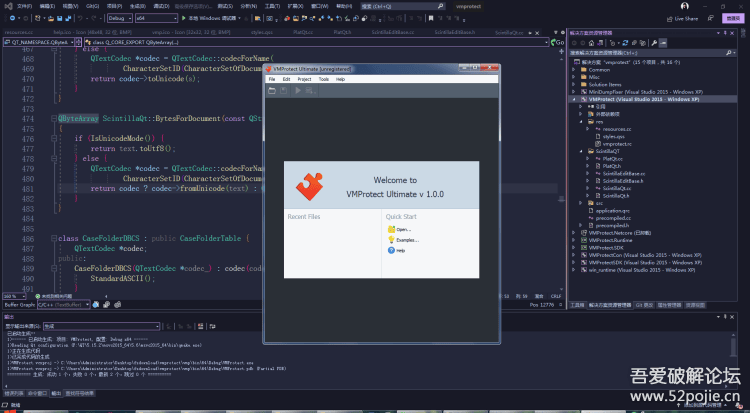Click the magnifier in Solution Explorer search box
The width and height of the screenshot is (750, 413).
tap(728, 53)
